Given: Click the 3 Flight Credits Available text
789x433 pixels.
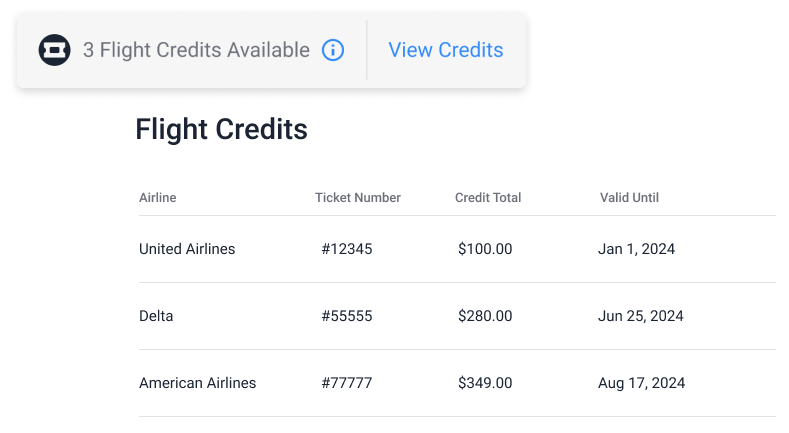Looking at the screenshot, I should [196, 50].
